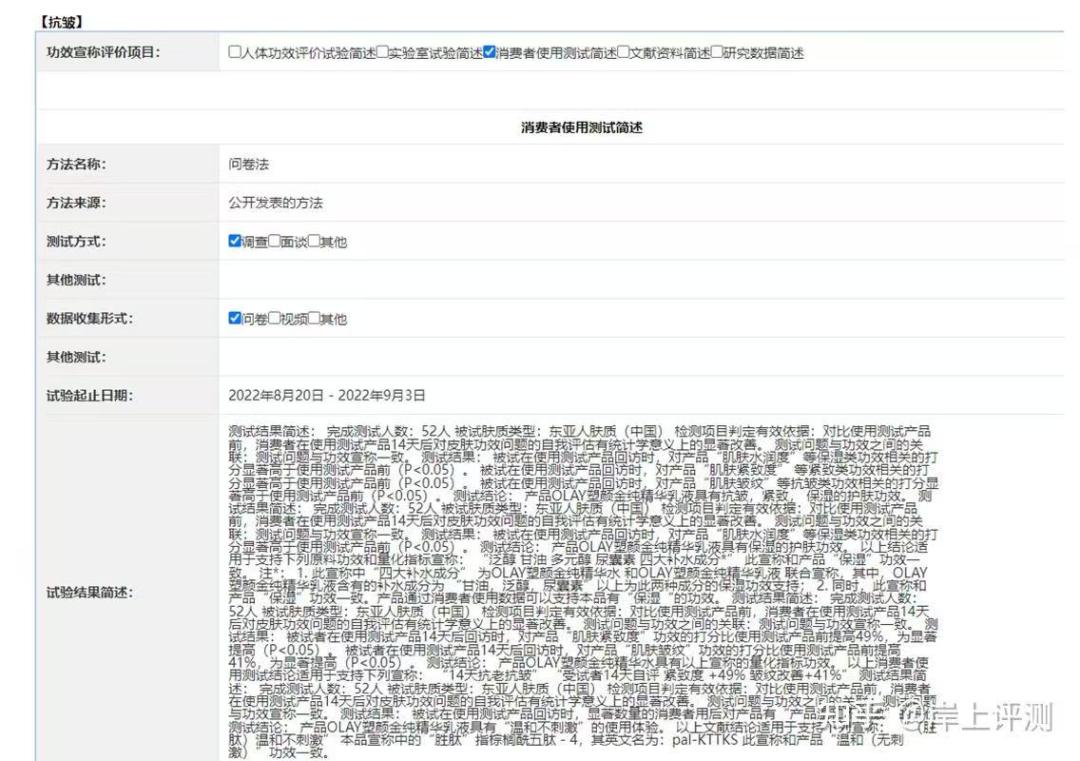This screenshot has width=1080, height=761.
Task: Click the 试验结果简述 label
Action: click(x=90, y=592)
